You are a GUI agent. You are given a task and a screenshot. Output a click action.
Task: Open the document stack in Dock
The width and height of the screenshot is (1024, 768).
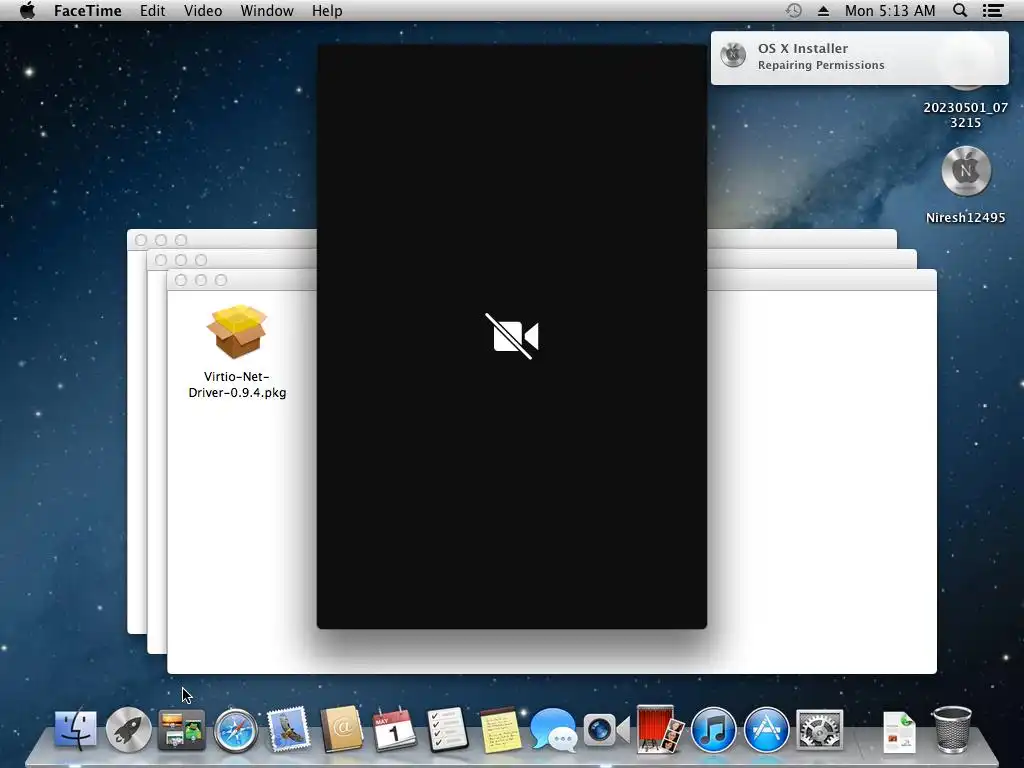pyautogui.click(x=900, y=731)
